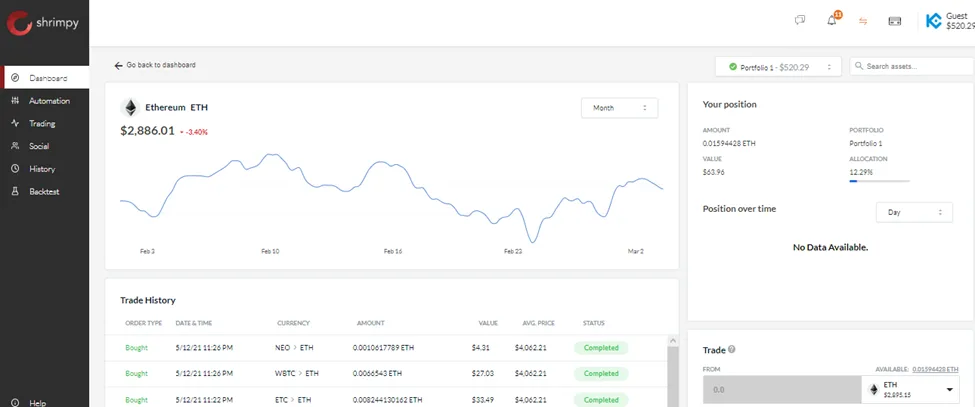Click the KuCoin exchange account icon
Screen dimensions: 975x407
coord(933,21)
